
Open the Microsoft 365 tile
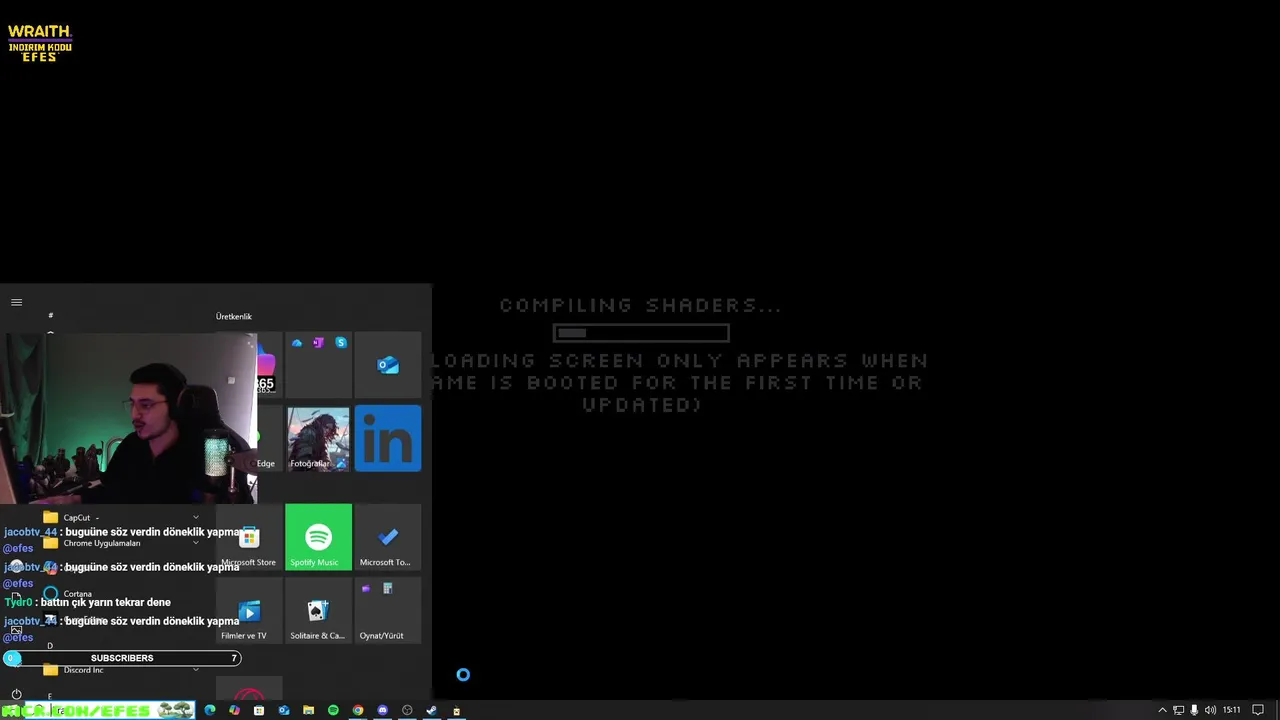266,365
